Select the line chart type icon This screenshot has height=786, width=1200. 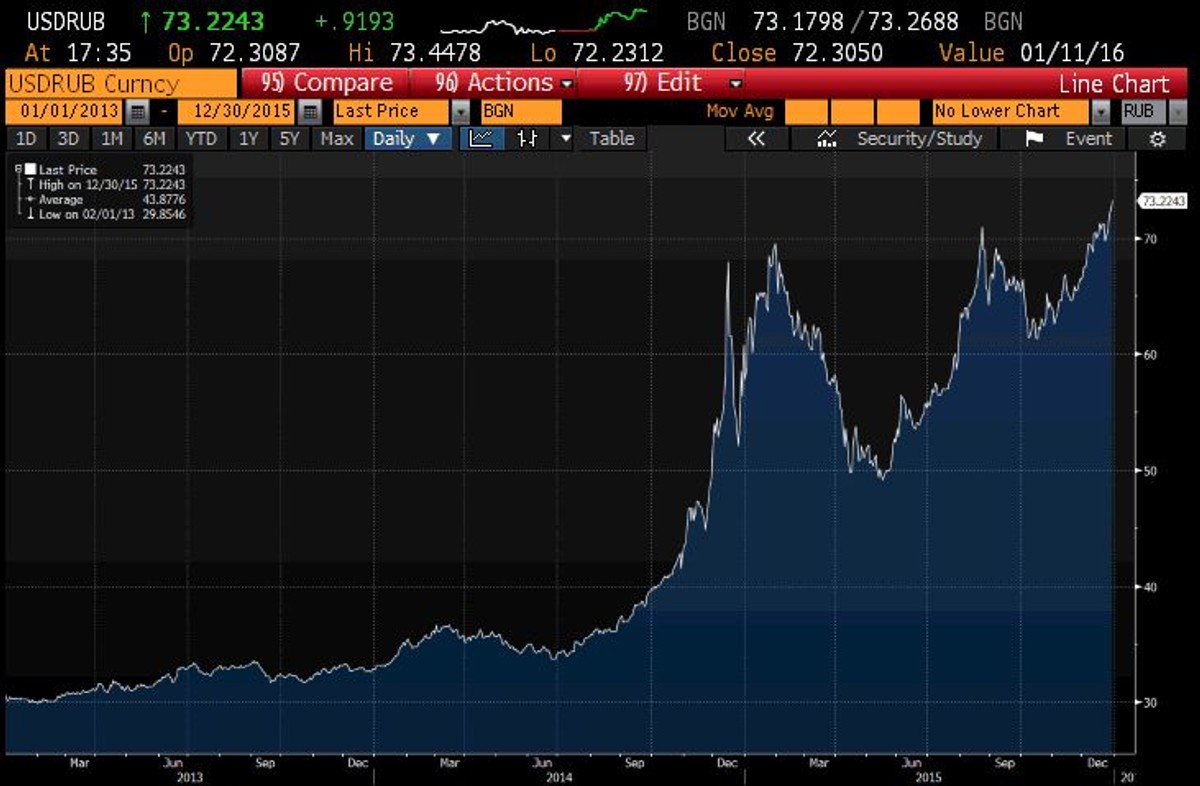[x=481, y=139]
